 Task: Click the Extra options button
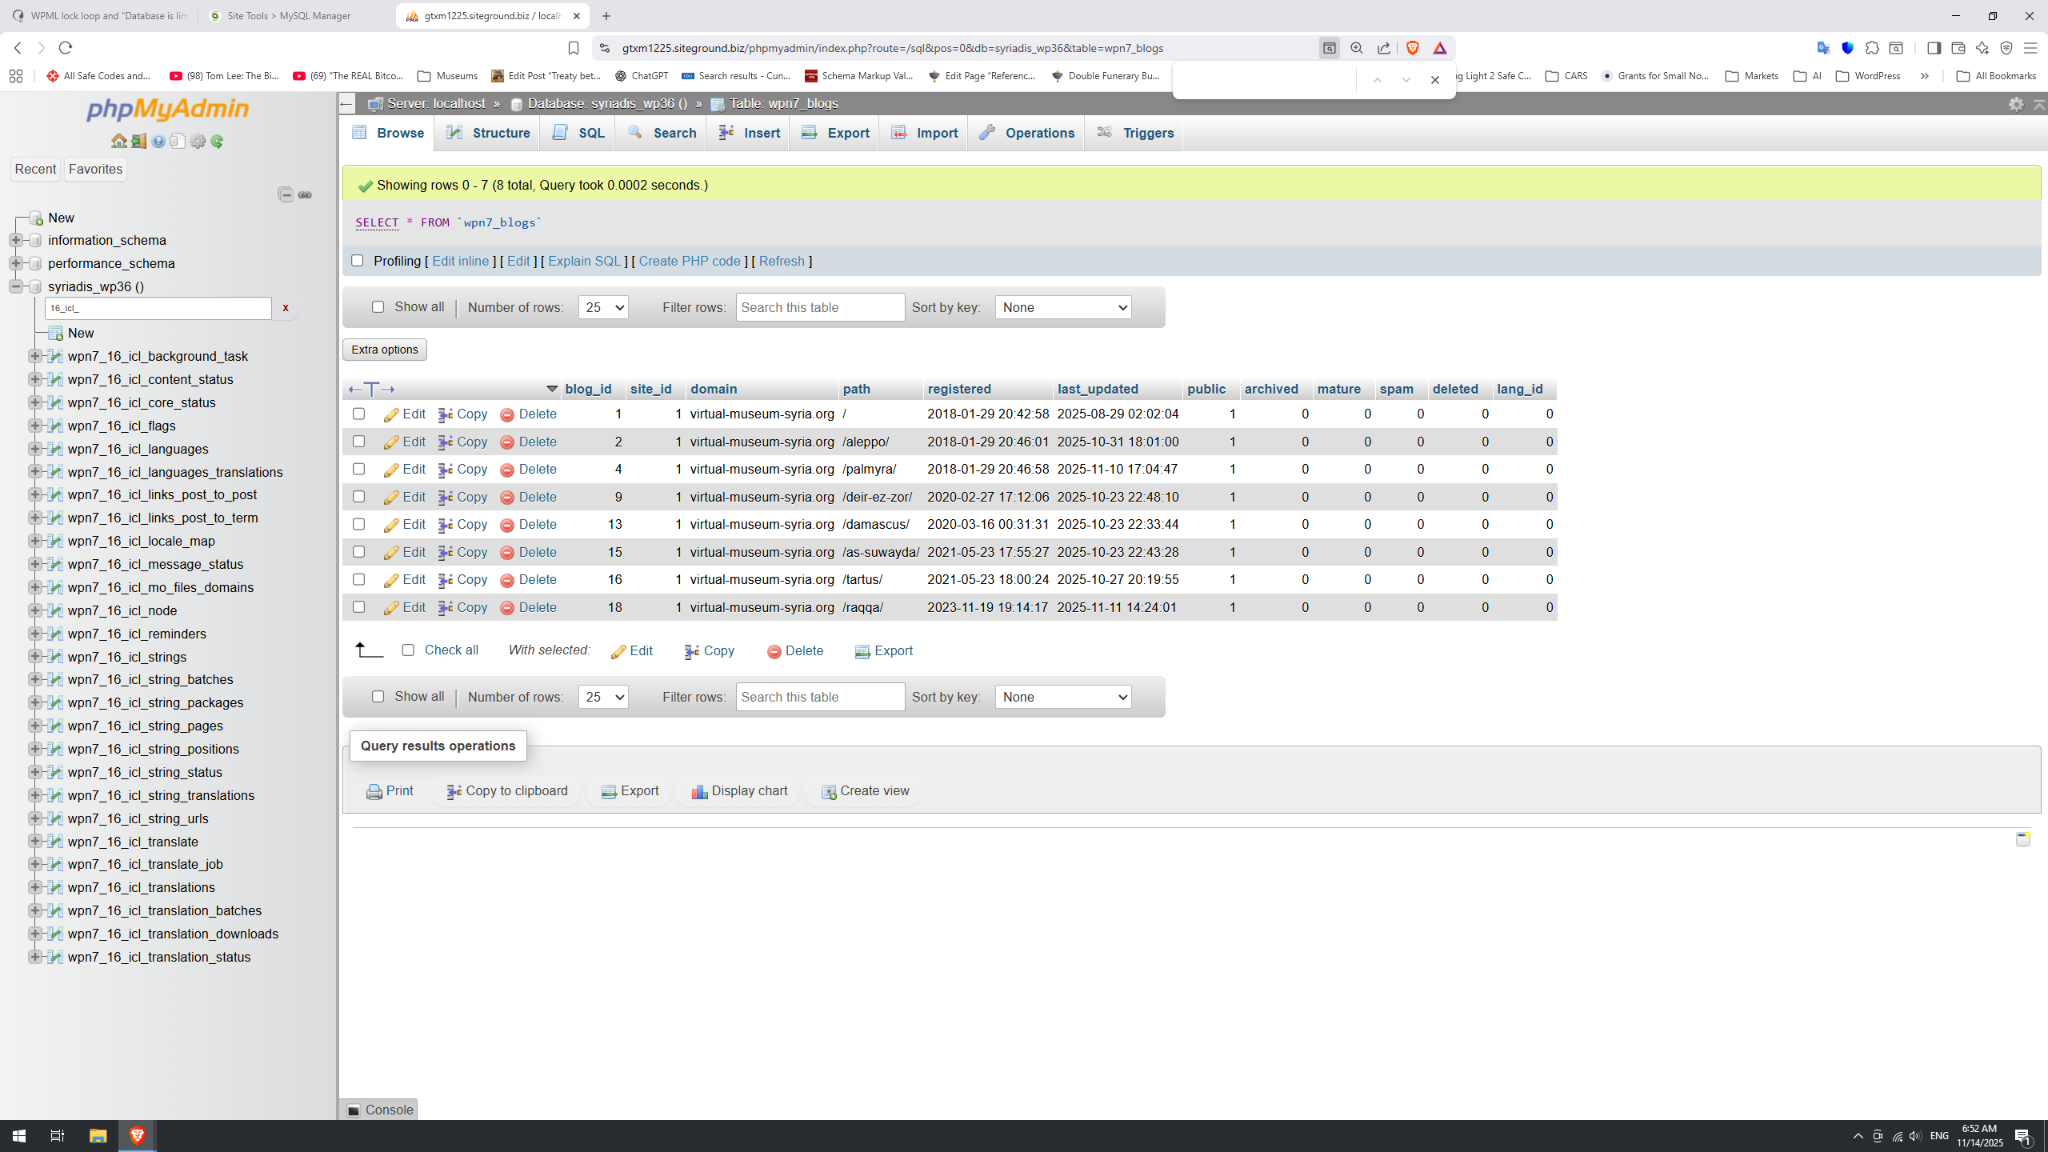(x=385, y=350)
